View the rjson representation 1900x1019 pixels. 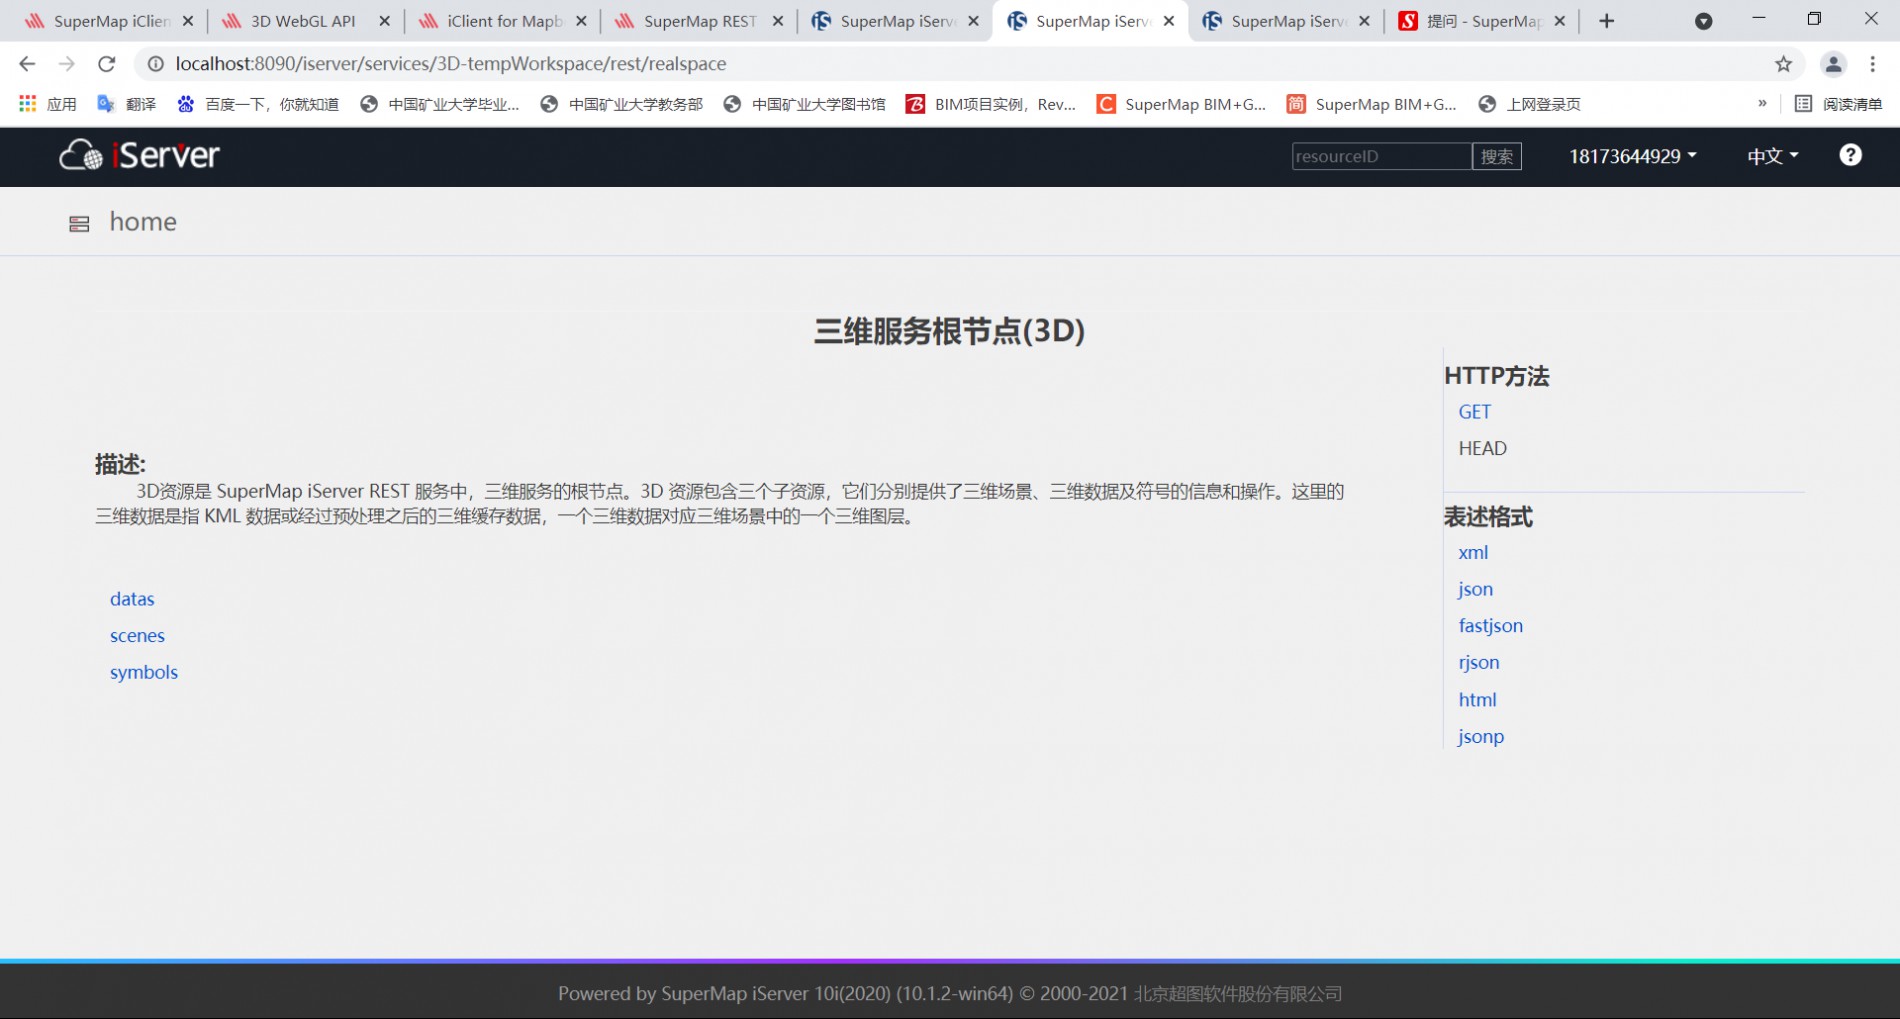tap(1478, 663)
